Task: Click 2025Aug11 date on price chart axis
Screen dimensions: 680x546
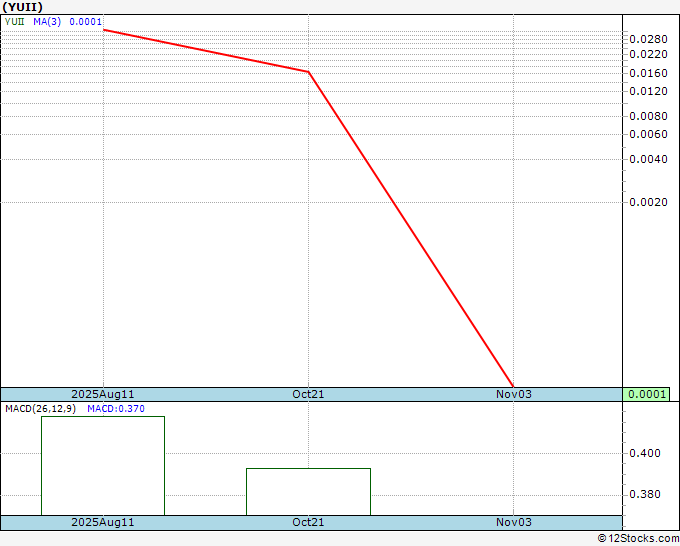Action: click(103, 394)
